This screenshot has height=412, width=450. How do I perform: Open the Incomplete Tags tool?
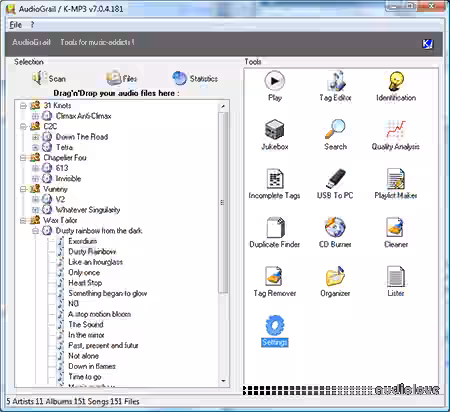(274, 184)
